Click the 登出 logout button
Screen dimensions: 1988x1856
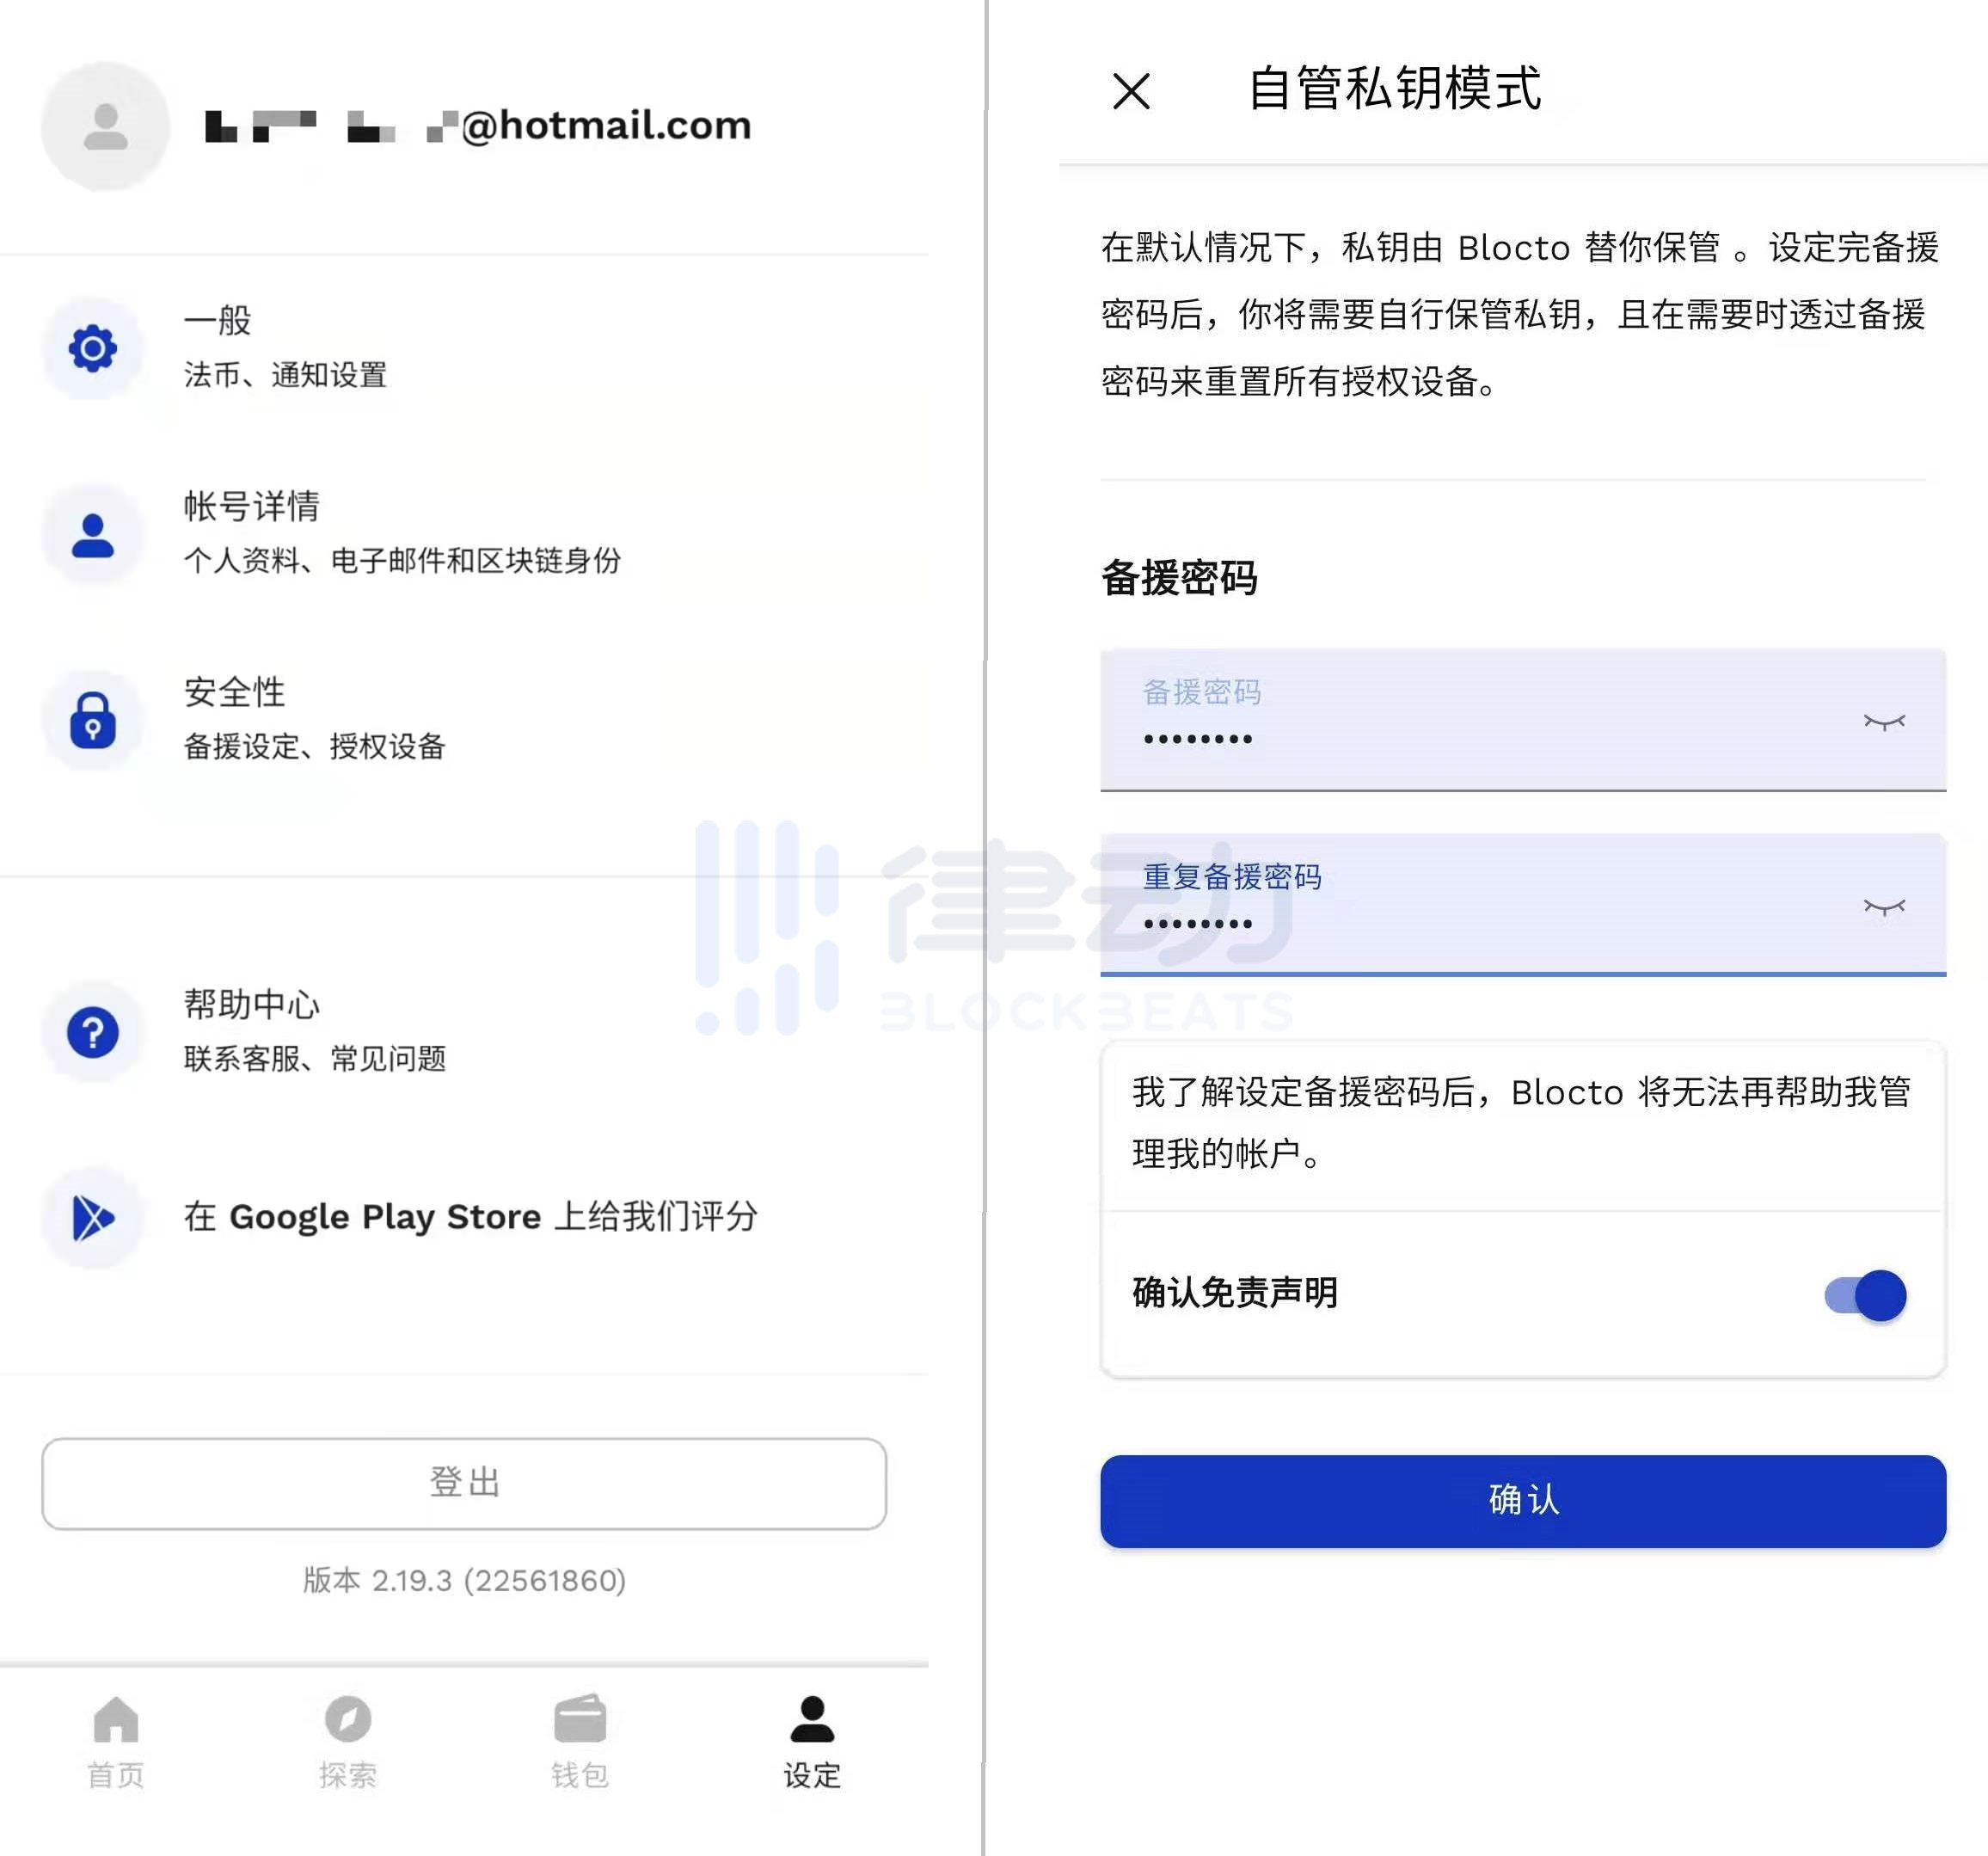[x=464, y=1483]
